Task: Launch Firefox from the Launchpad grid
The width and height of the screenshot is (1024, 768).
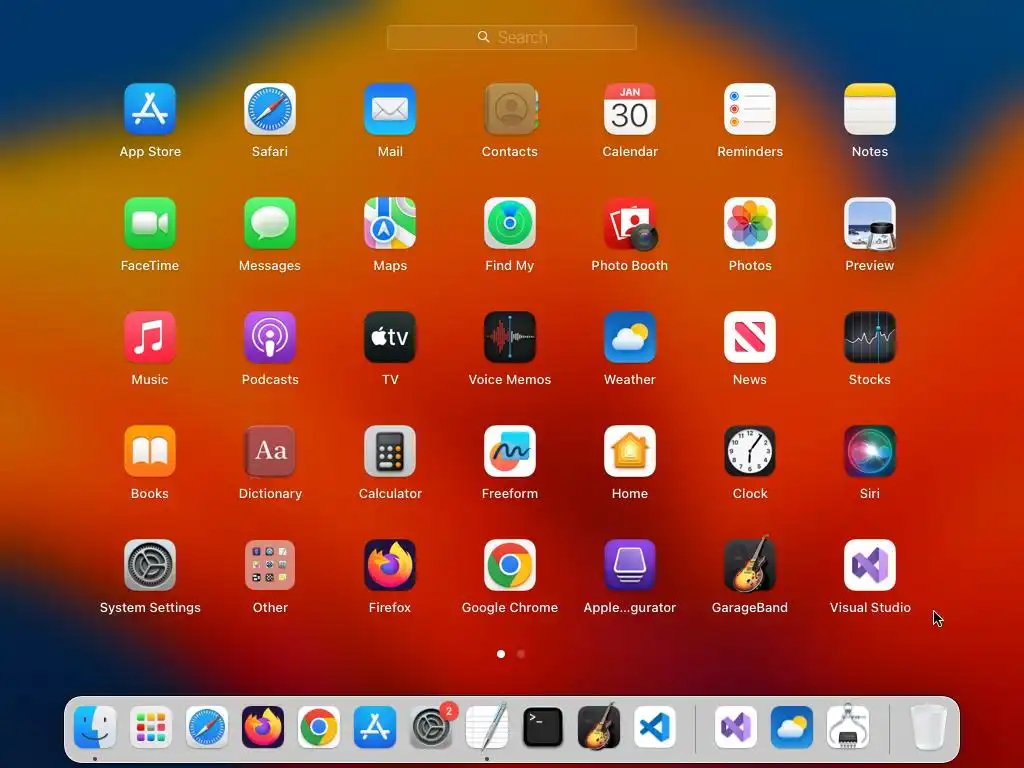Action: [x=390, y=565]
